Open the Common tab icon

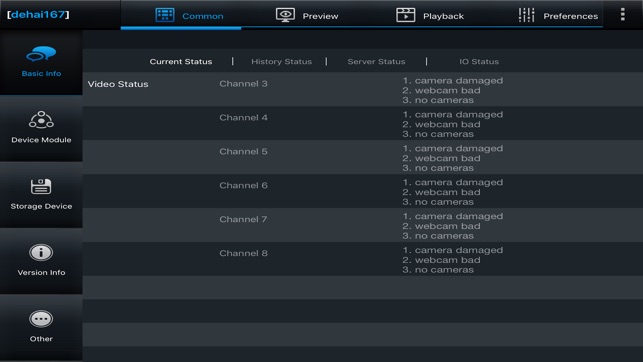[x=165, y=15]
